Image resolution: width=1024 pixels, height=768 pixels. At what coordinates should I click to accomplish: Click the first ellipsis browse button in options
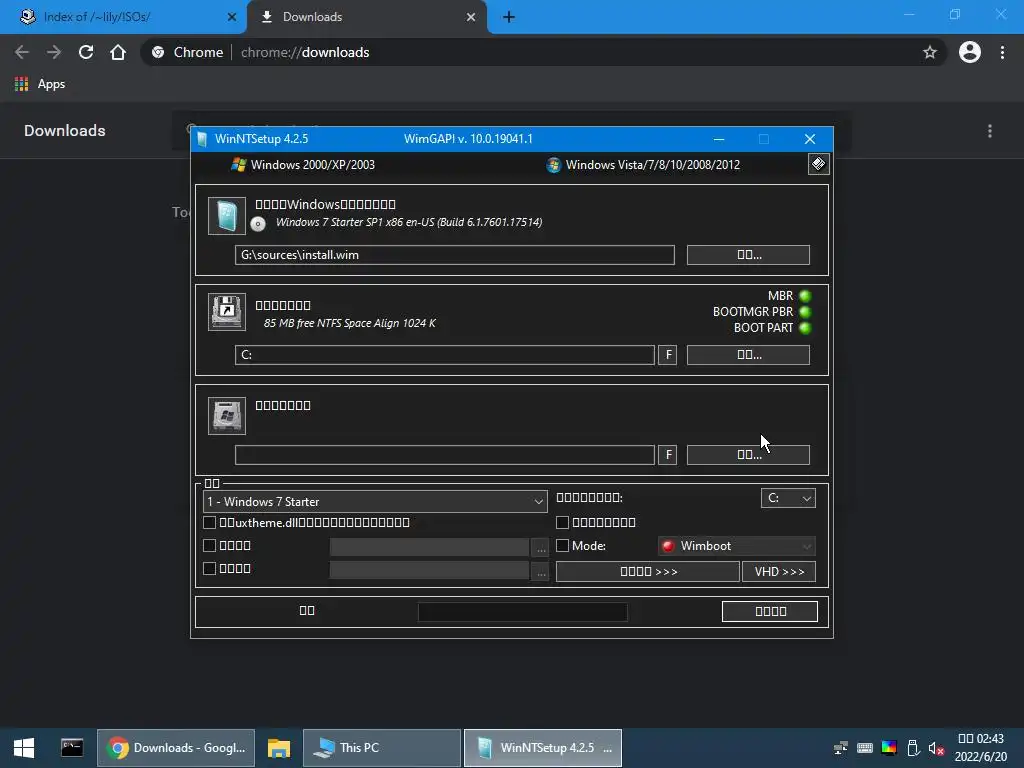(541, 547)
